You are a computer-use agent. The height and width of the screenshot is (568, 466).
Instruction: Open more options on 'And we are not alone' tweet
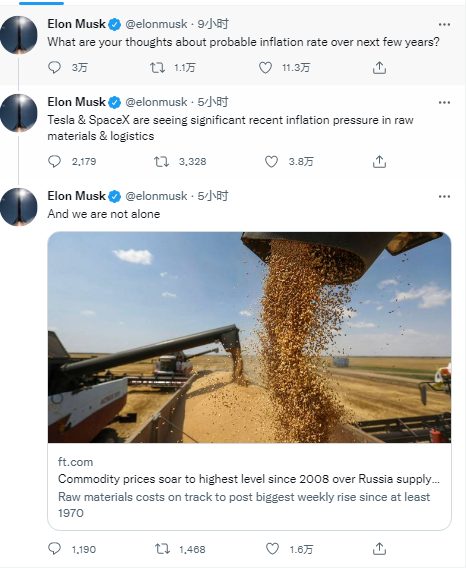444,196
